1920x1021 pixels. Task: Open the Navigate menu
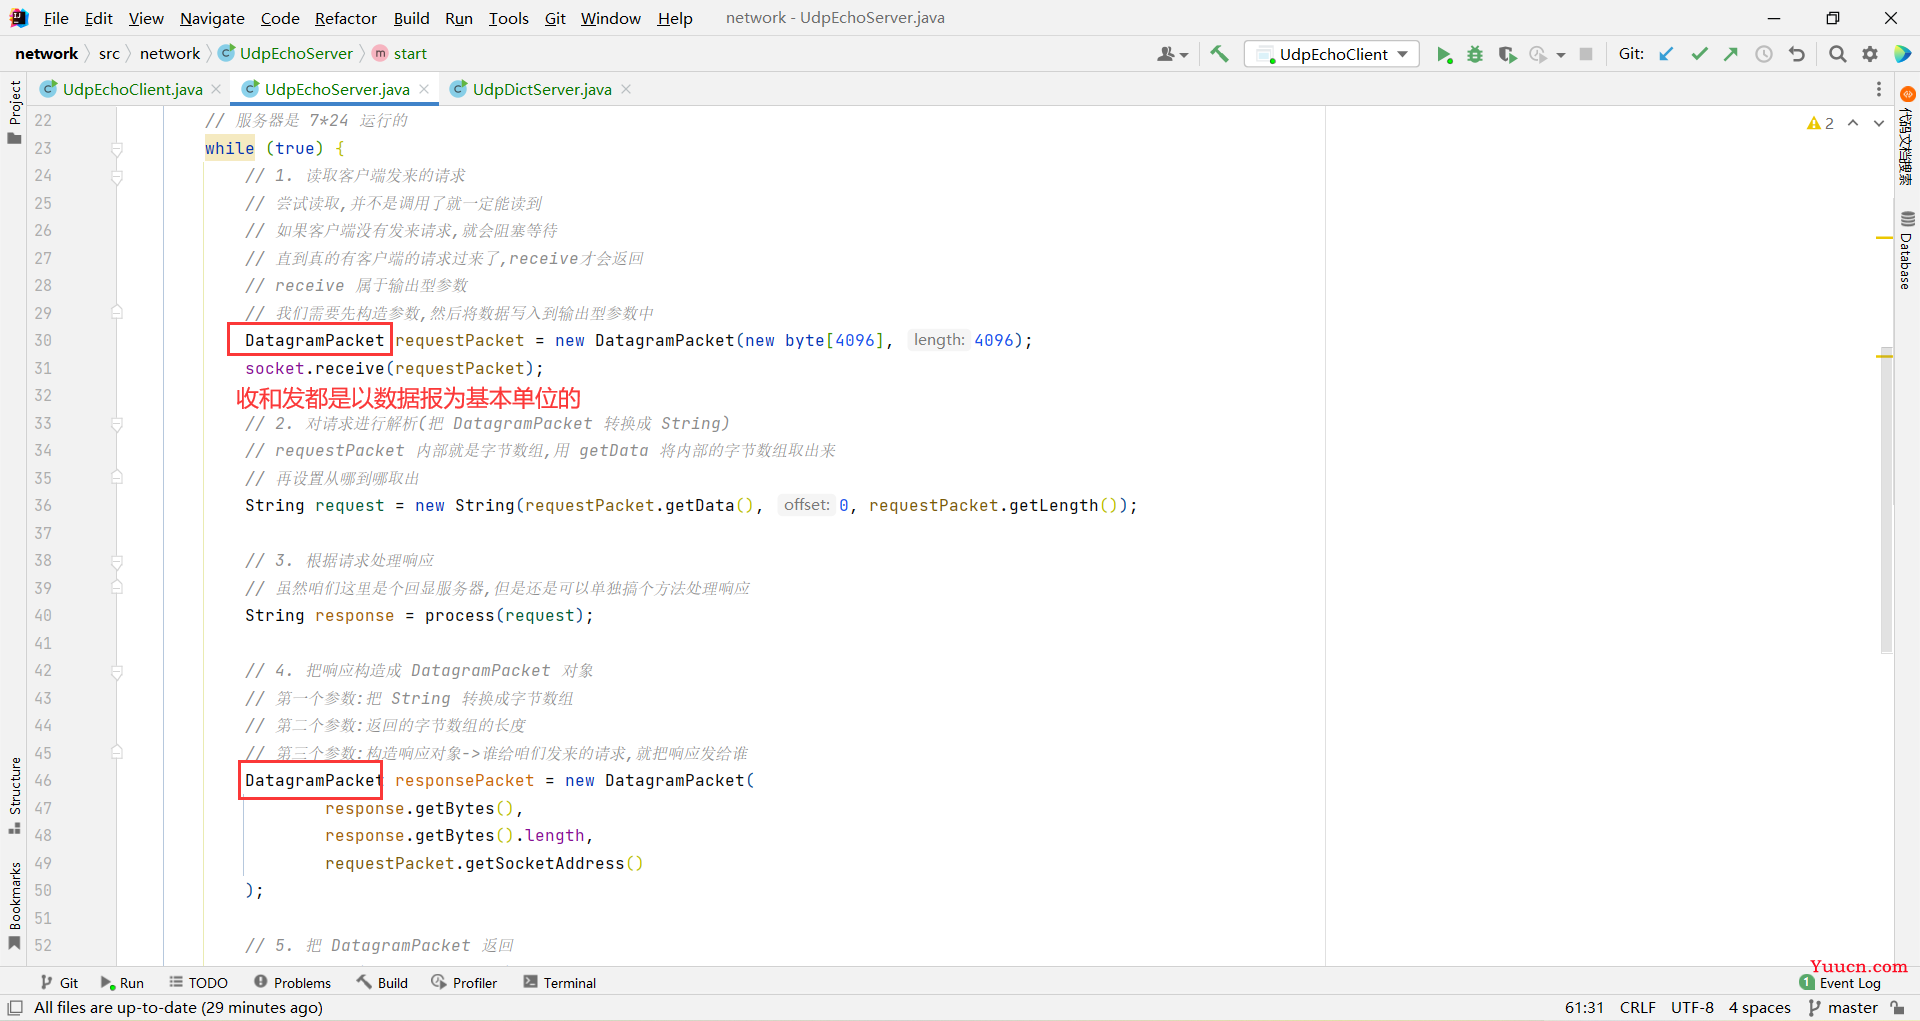click(212, 18)
